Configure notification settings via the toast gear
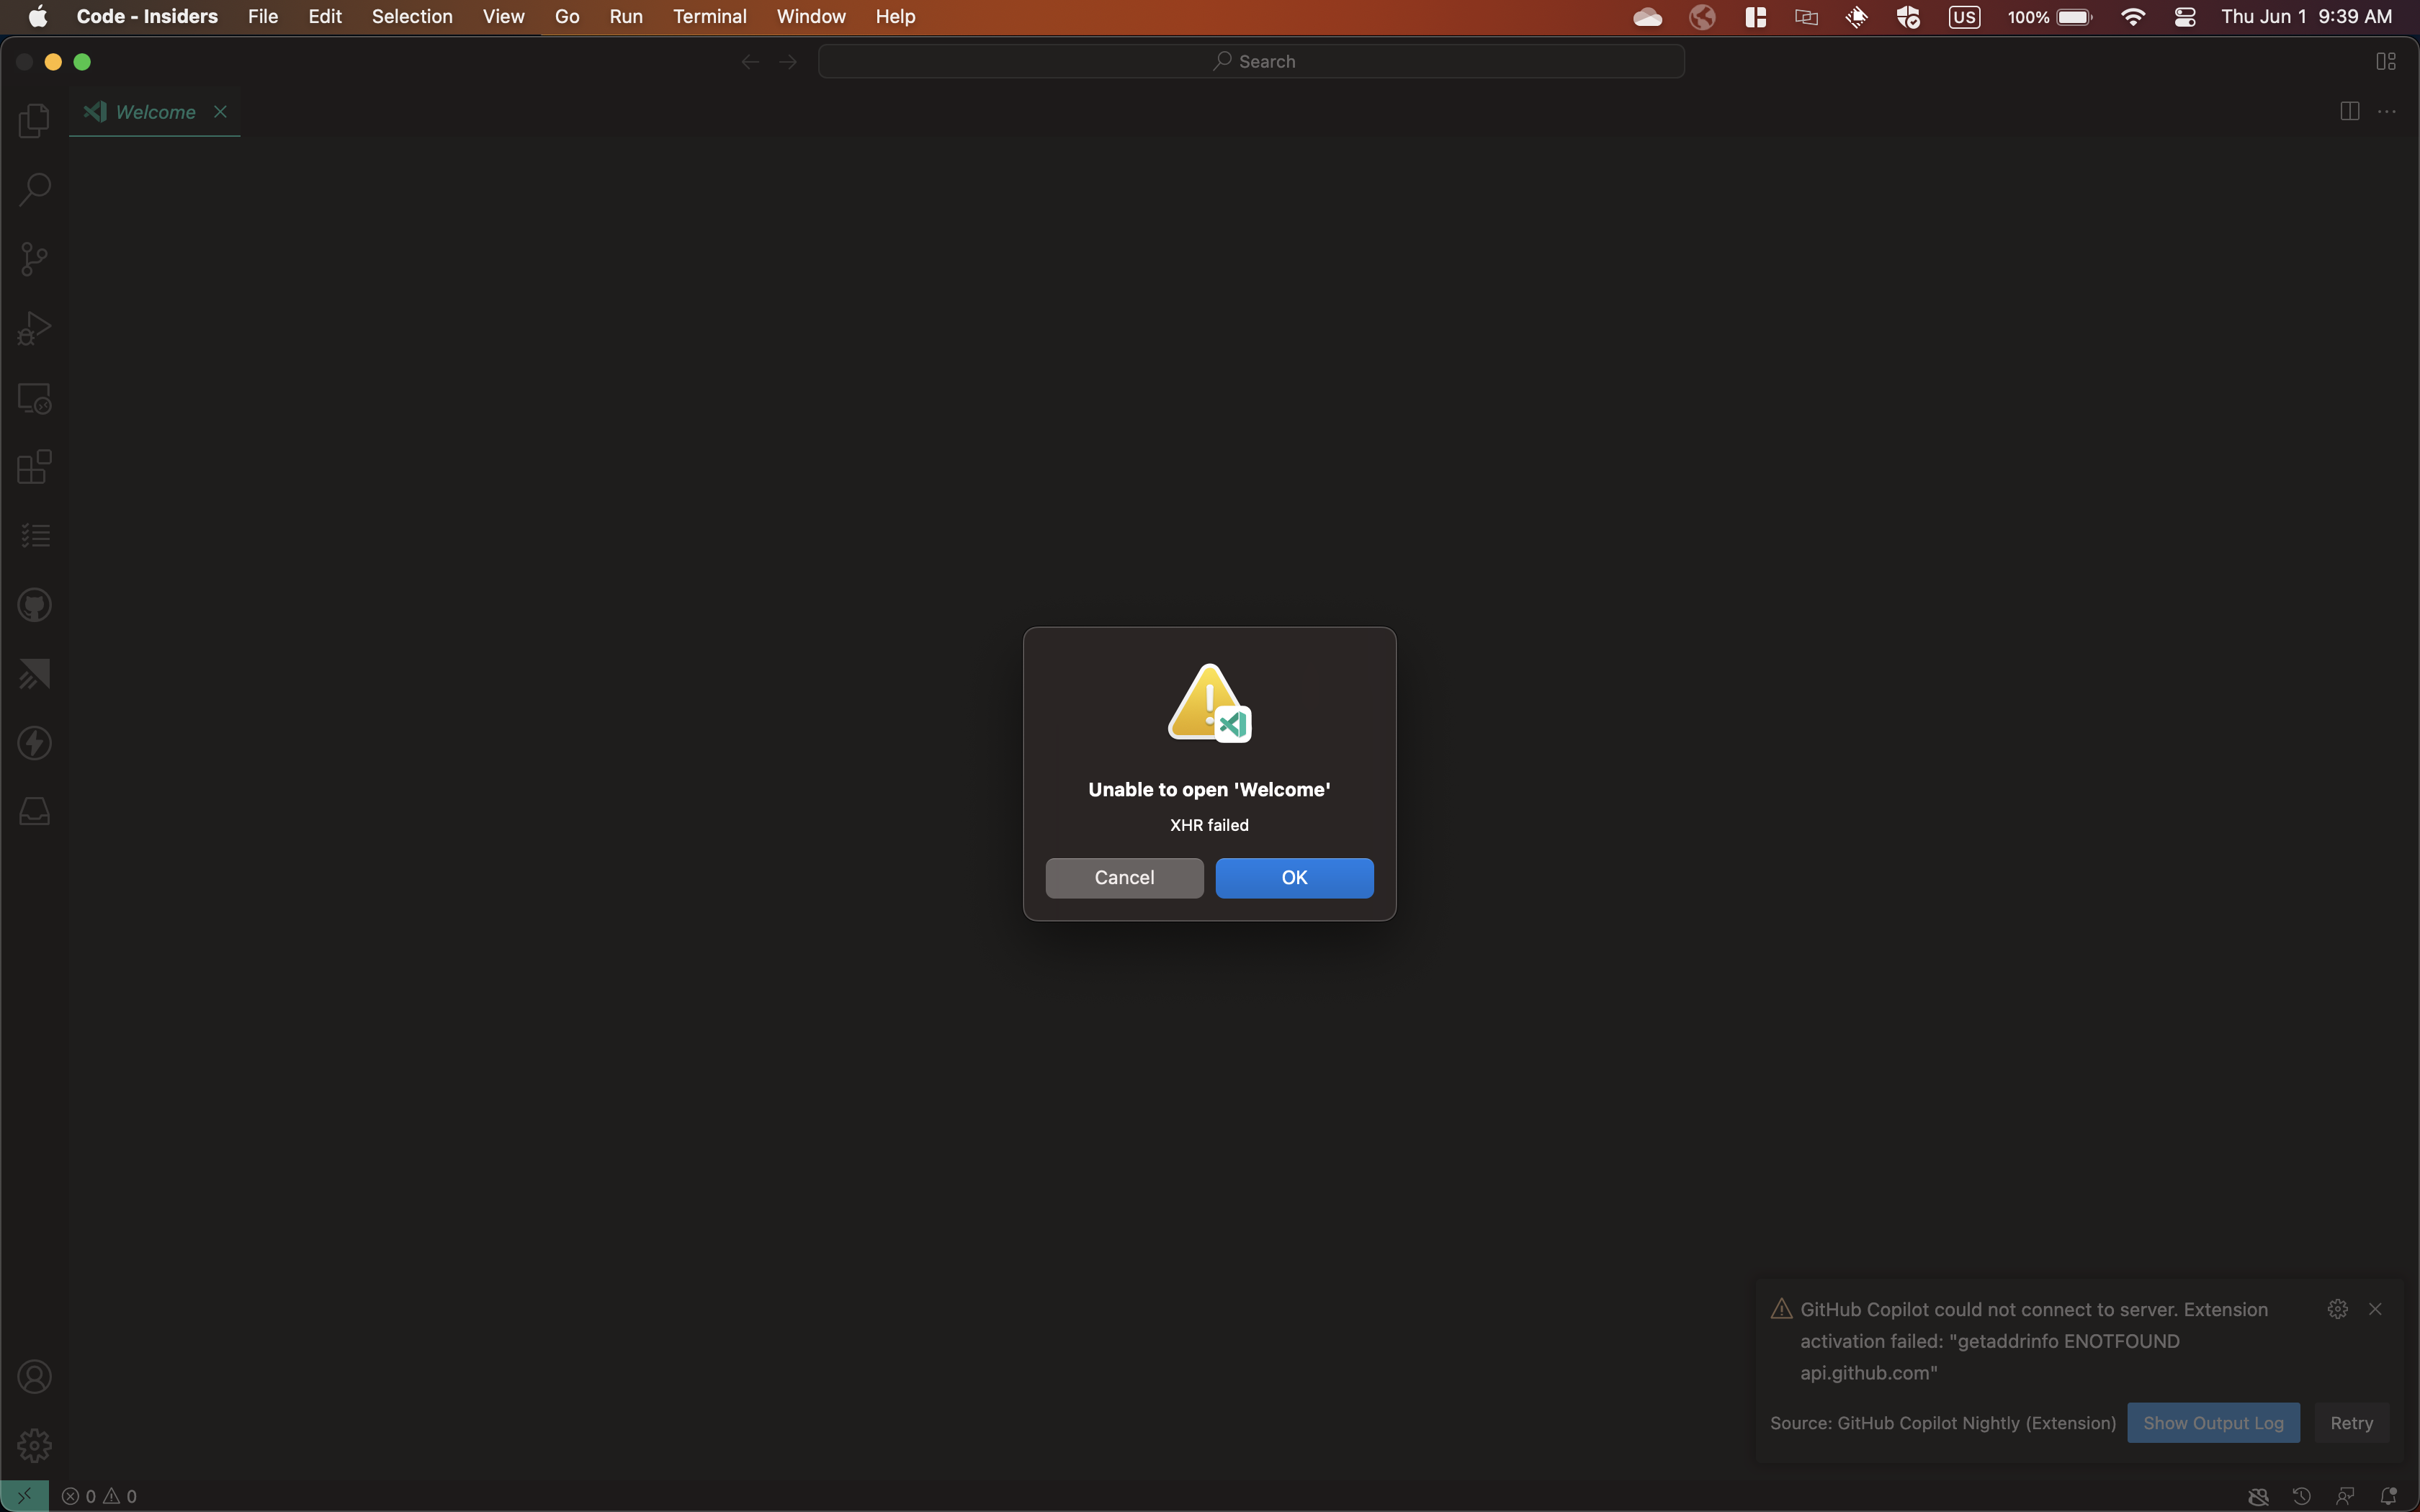The height and width of the screenshot is (1512, 2420). (2337, 1308)
